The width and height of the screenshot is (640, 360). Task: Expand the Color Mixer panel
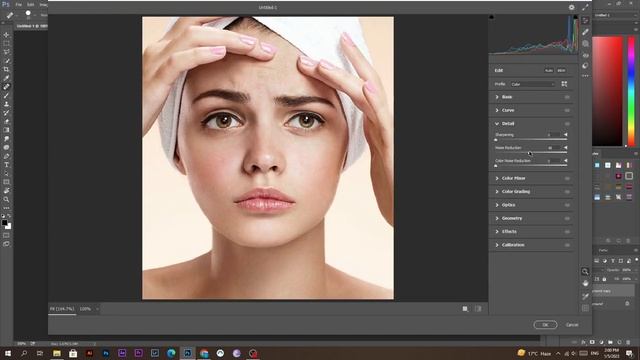(x=497, y=178)
